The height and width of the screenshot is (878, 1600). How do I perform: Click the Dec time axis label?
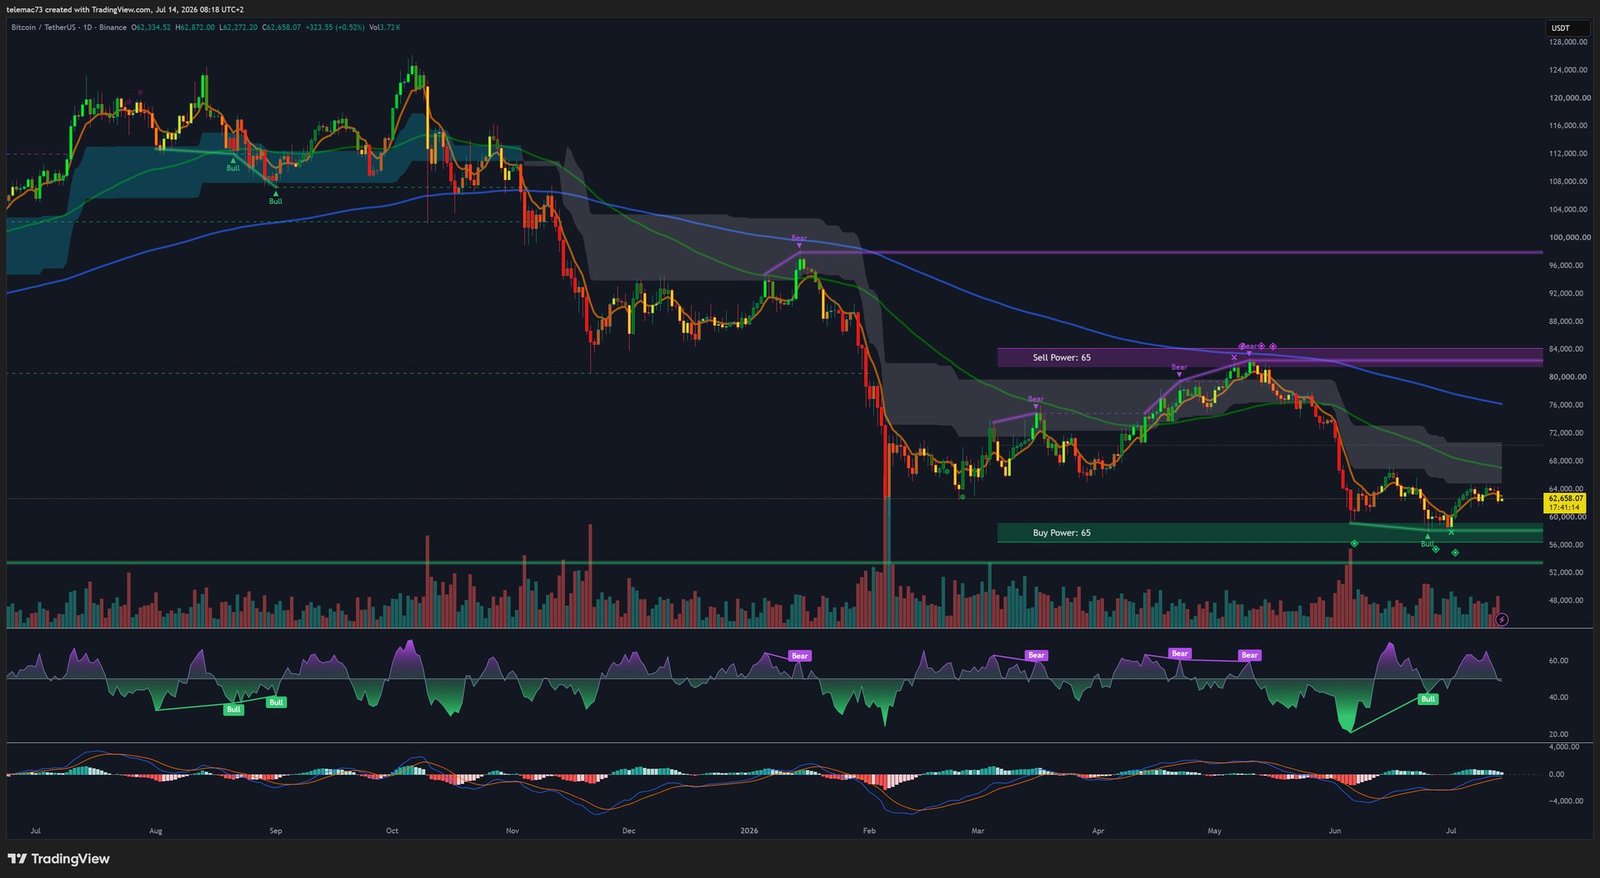coord(628,831)
